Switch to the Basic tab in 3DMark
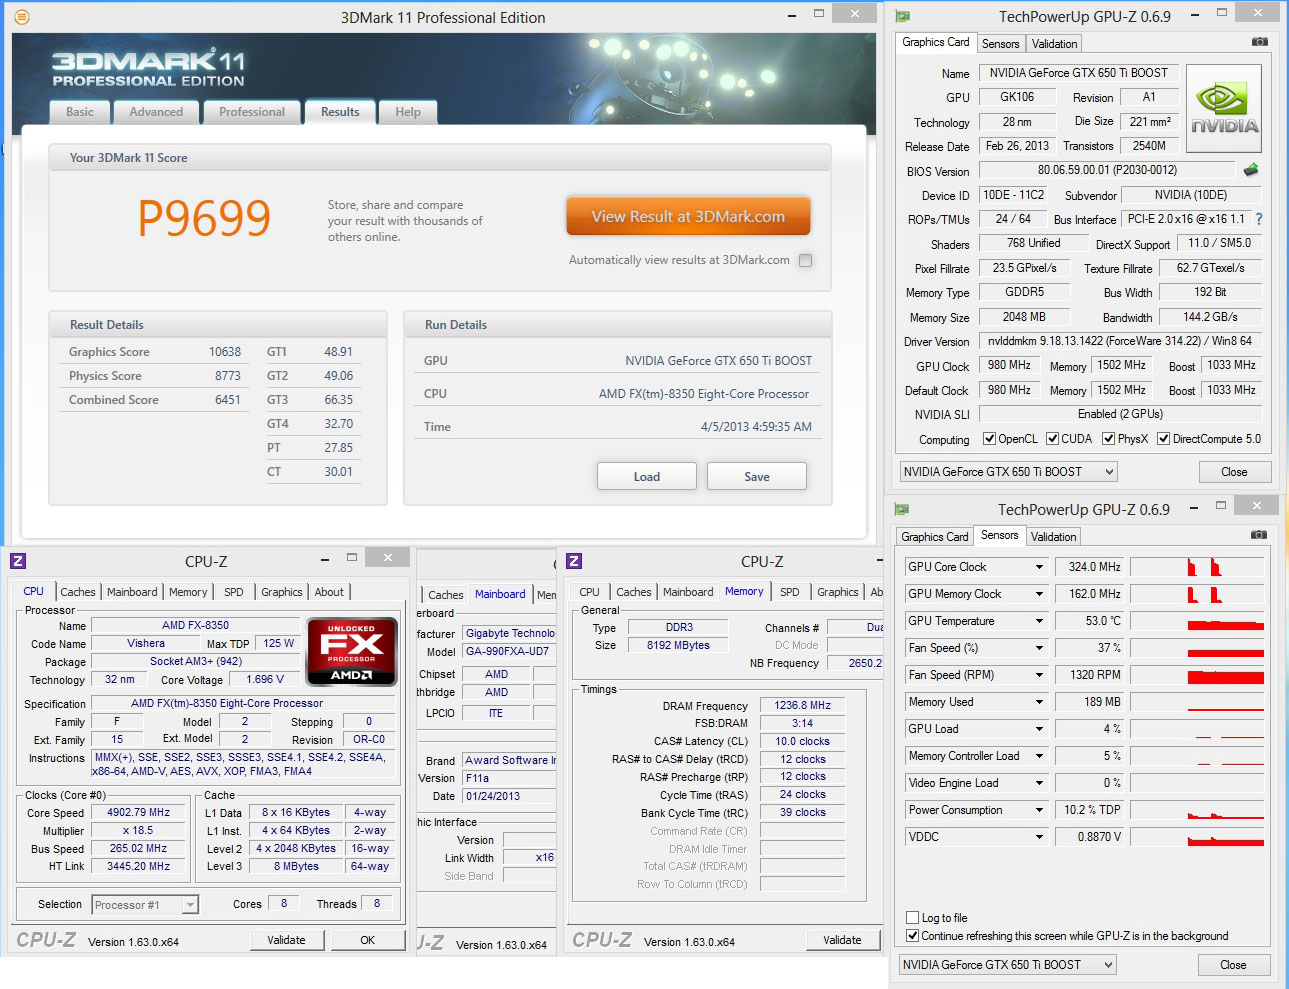The width and height of the screenshot is (1289, 989). (x=80, y=112)
